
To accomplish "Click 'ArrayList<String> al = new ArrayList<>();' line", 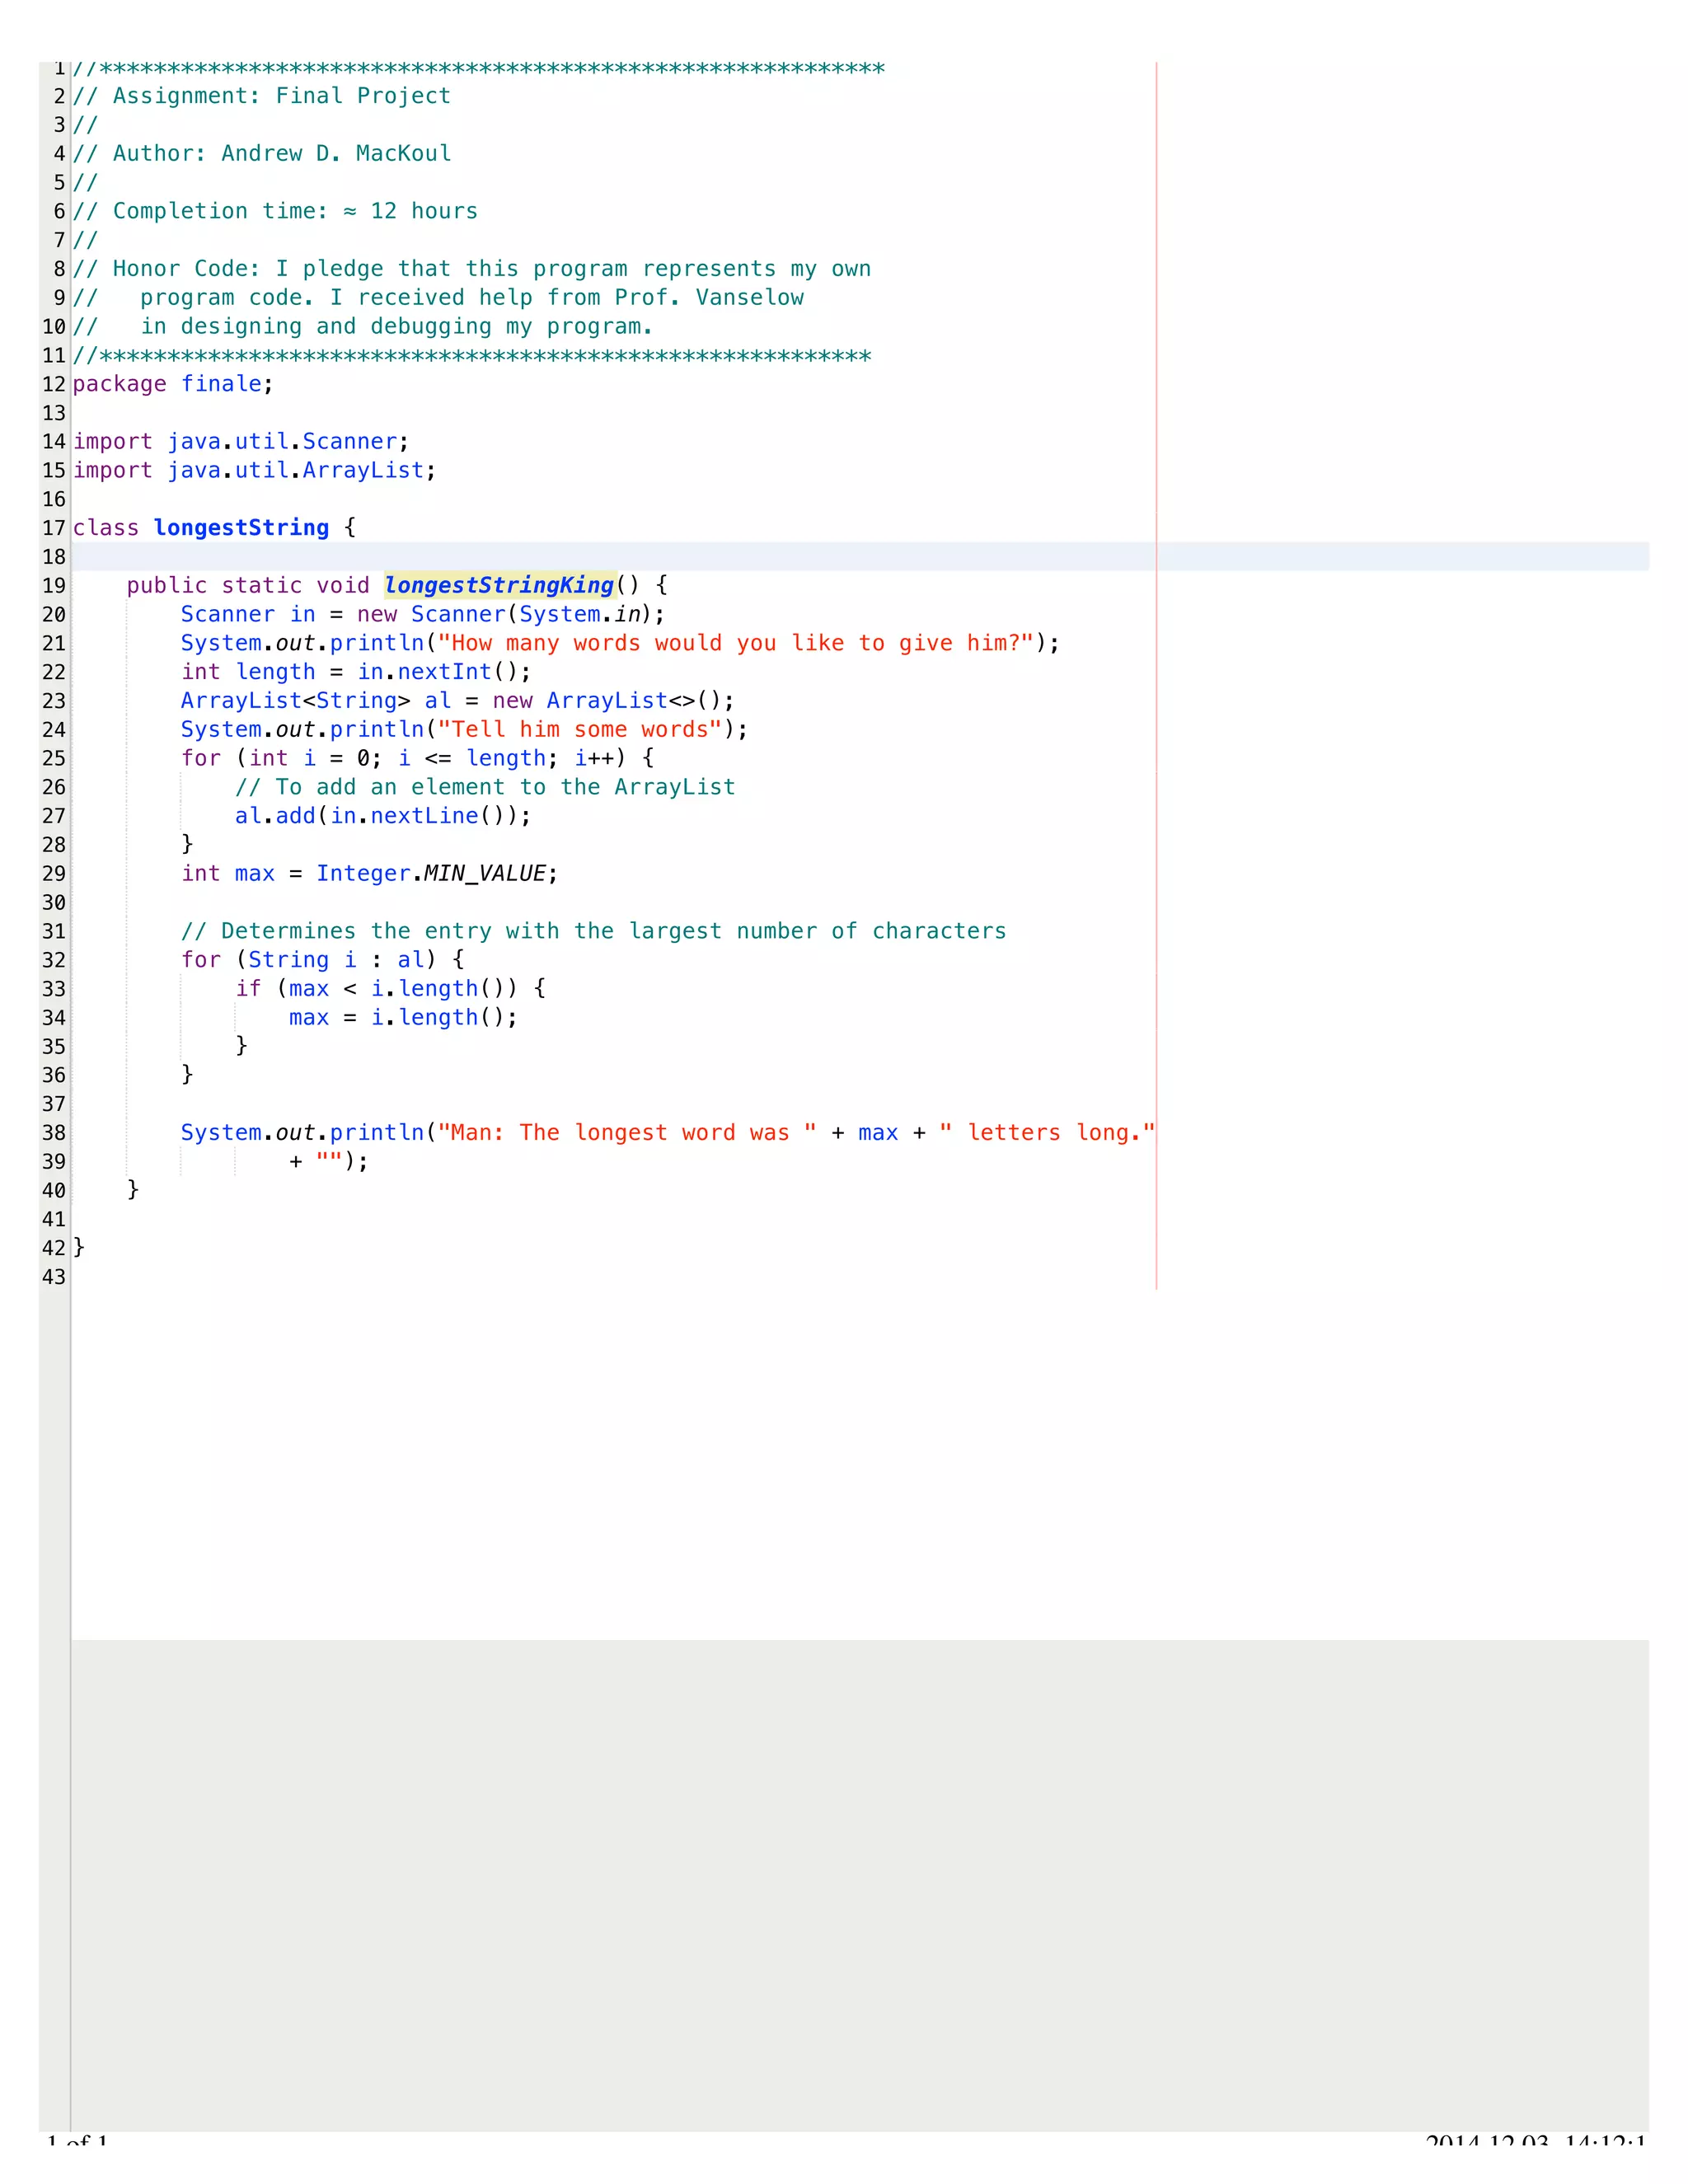I will tap(458, 701).
